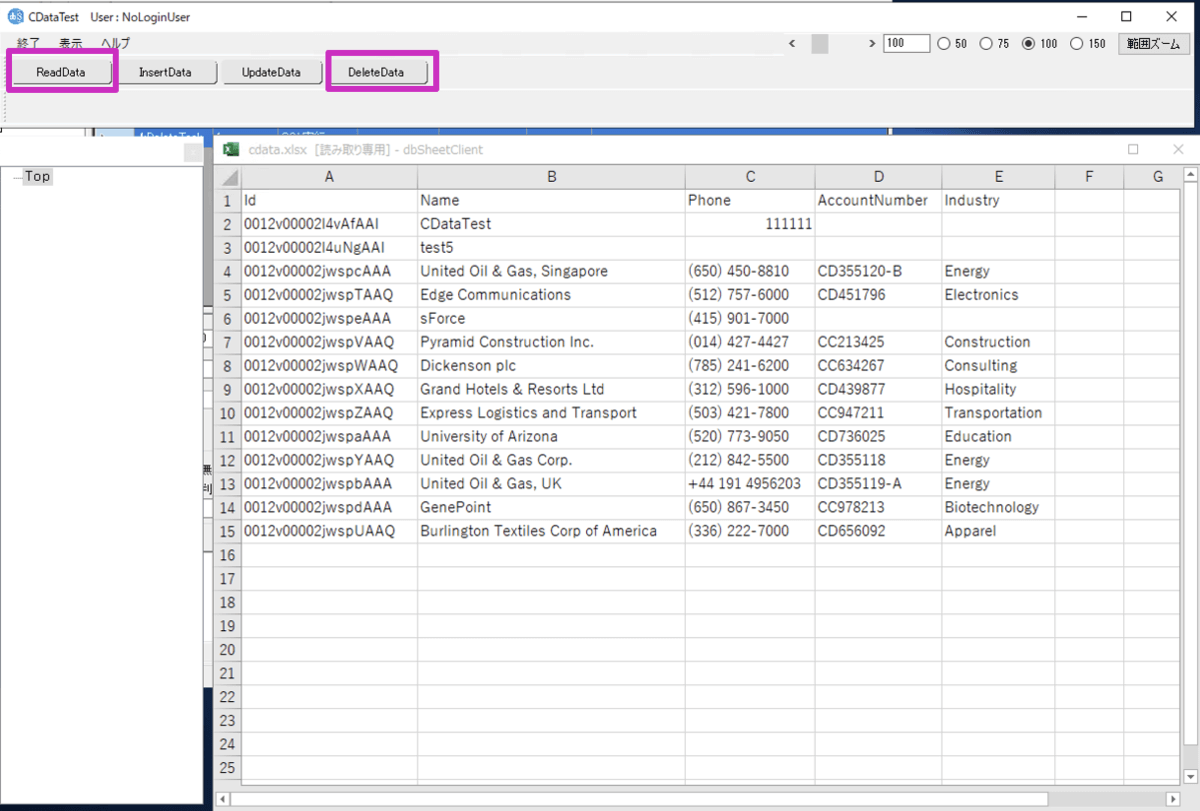Click the ReadData button

pyautogui.click(x=61, y=73)
